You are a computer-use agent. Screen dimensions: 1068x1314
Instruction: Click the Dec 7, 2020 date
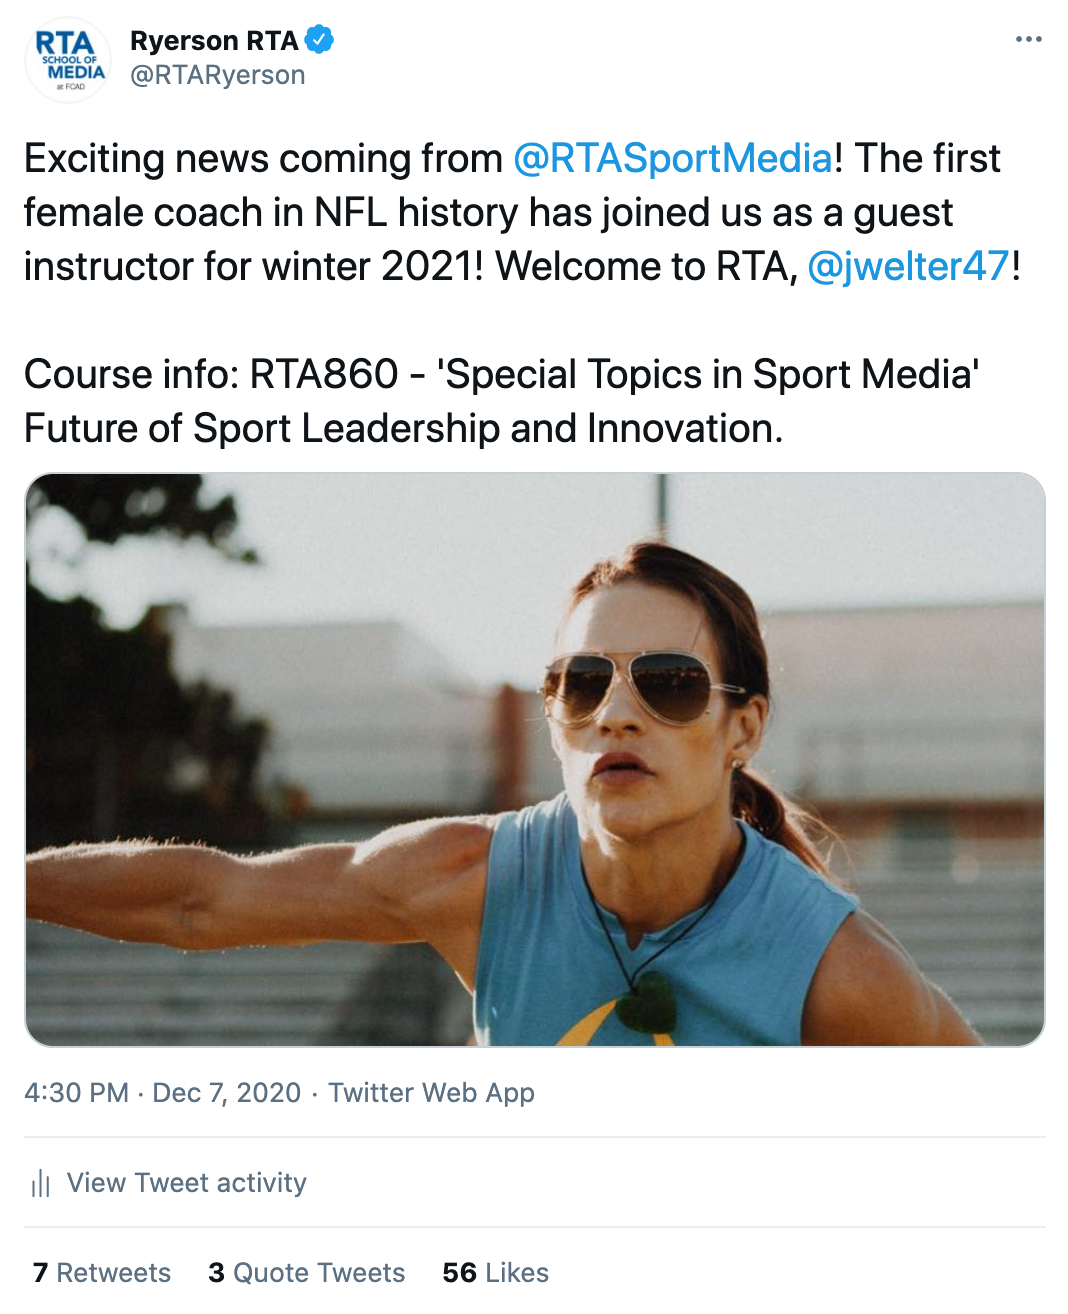point(226,1093)
